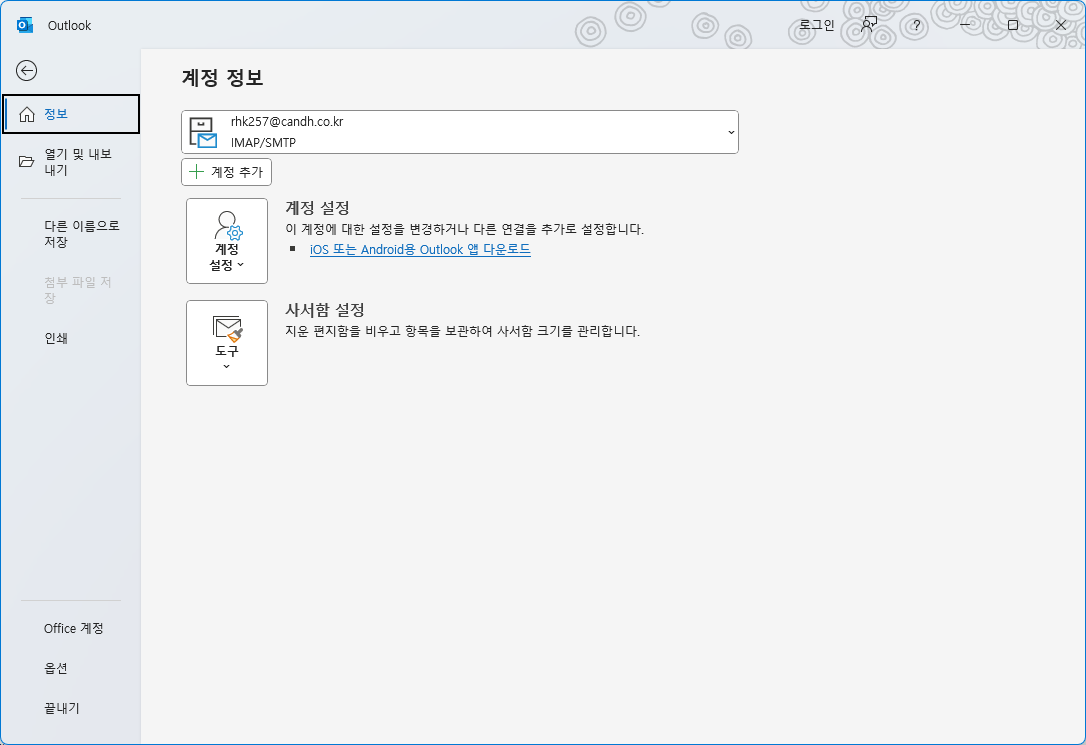The image size is (1086, 745).
Task: Open help via question mark icon
Action: click(x=916, y=26)
